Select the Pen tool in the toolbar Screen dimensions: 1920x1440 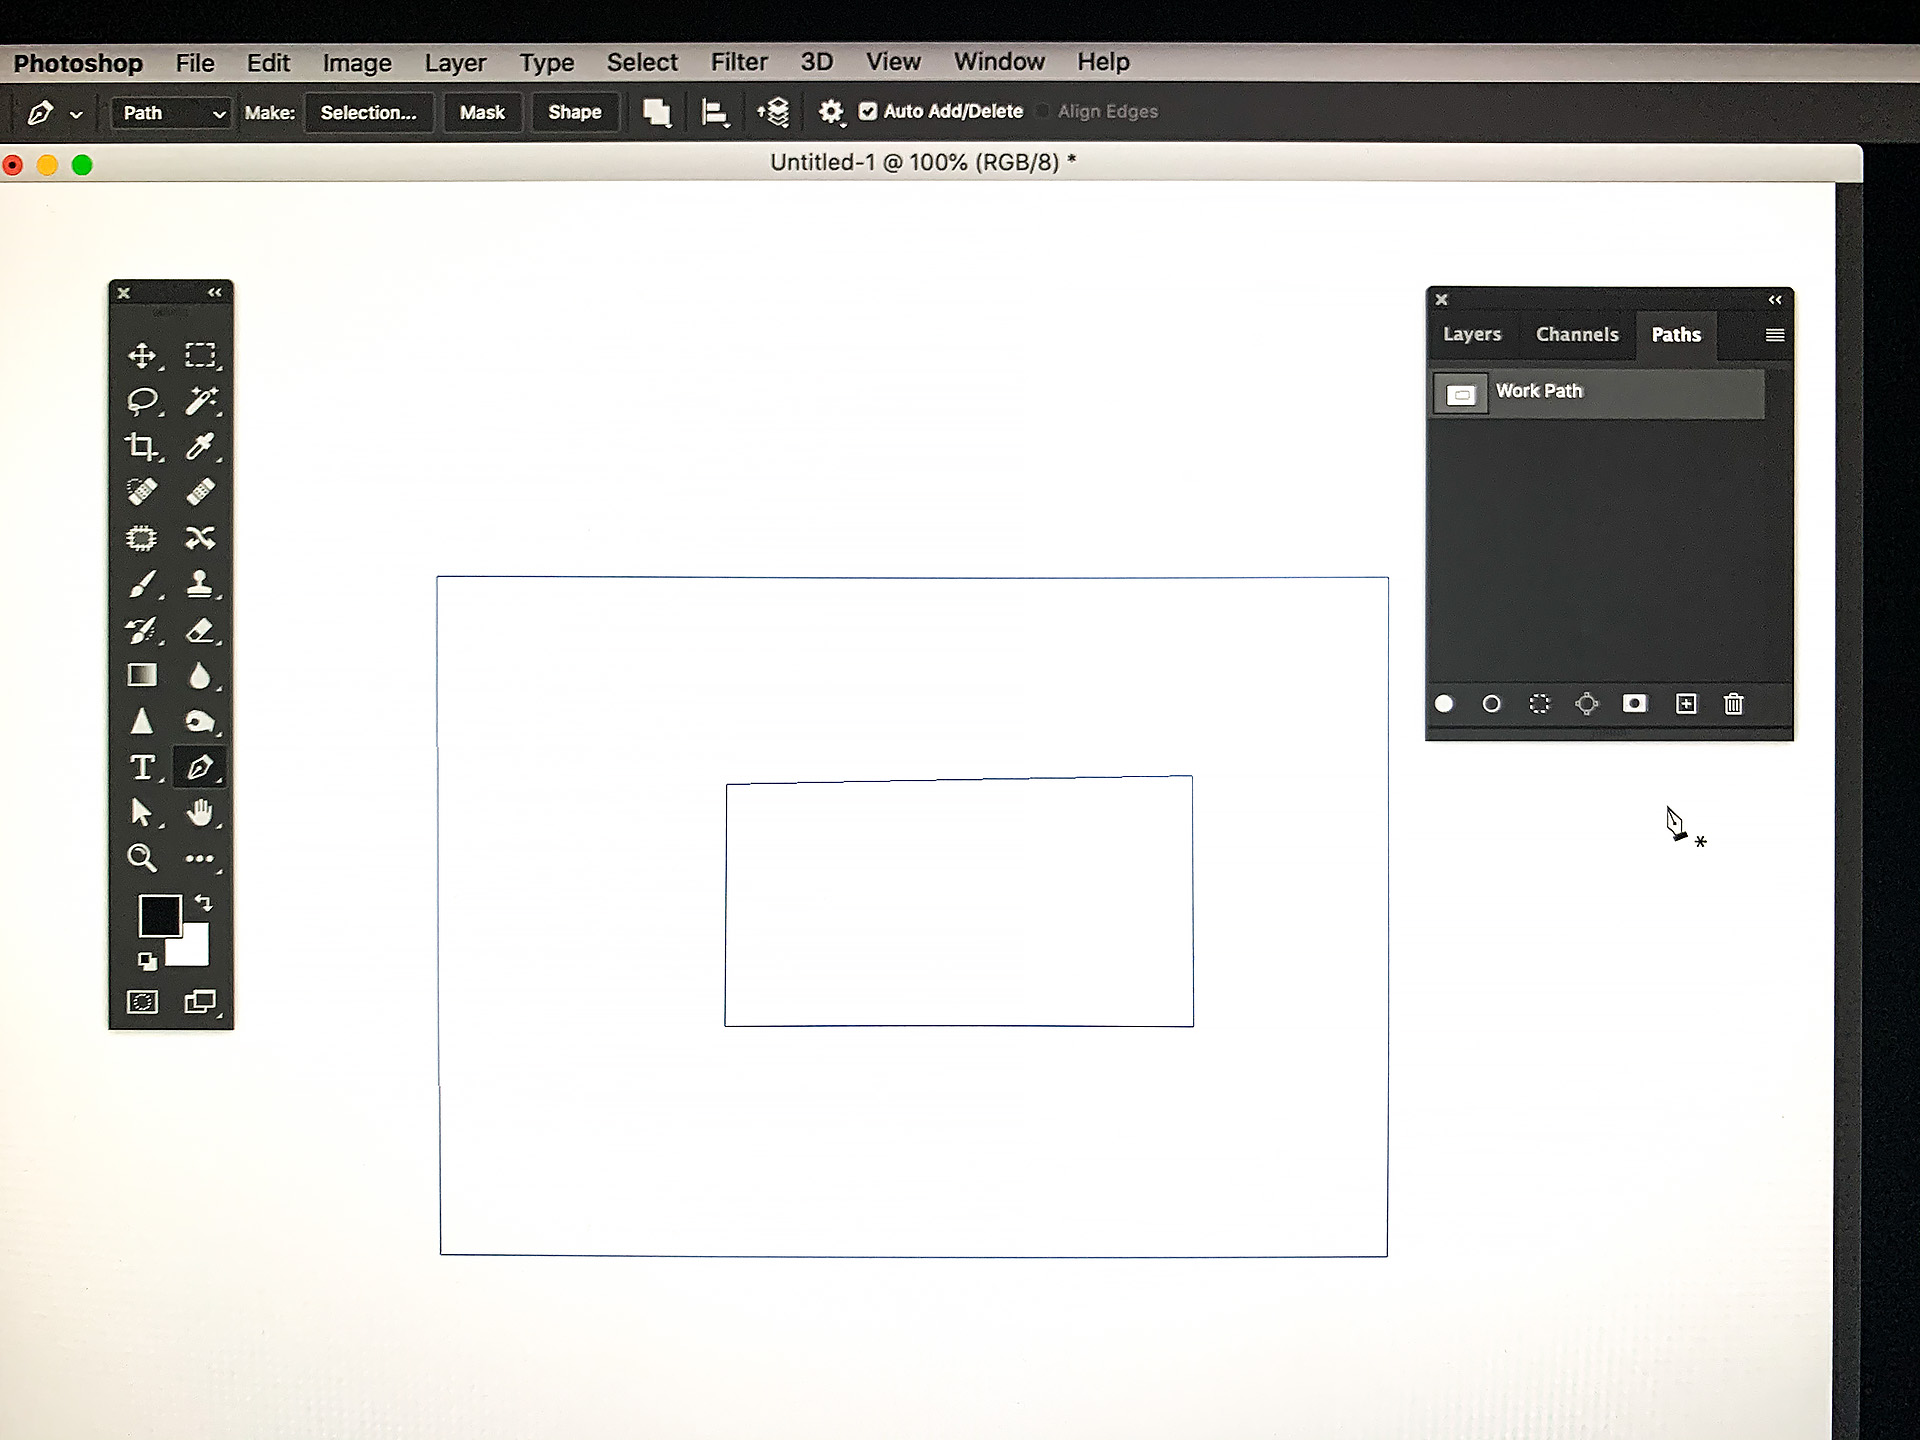pyautogui.click(x=200, y=767)
